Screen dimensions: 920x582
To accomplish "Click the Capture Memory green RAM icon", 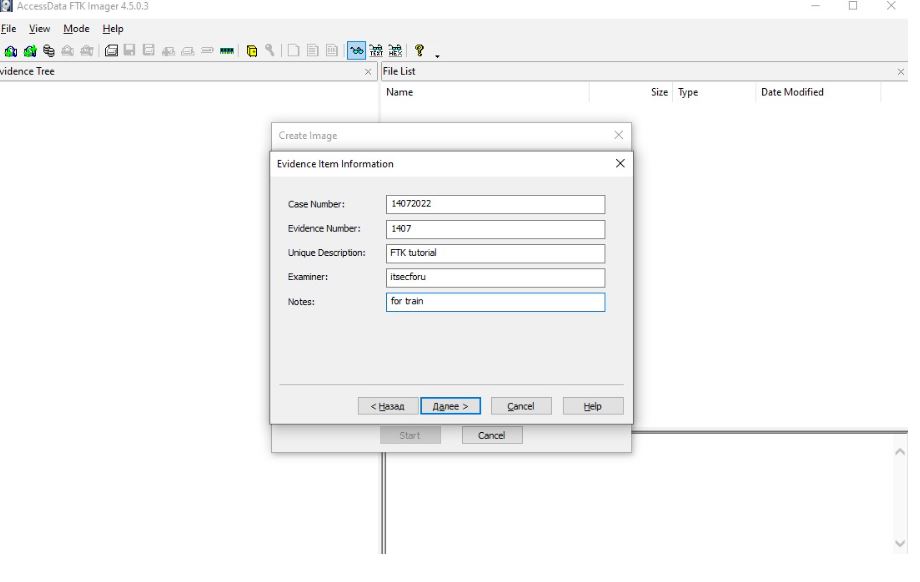I will 226,51.
